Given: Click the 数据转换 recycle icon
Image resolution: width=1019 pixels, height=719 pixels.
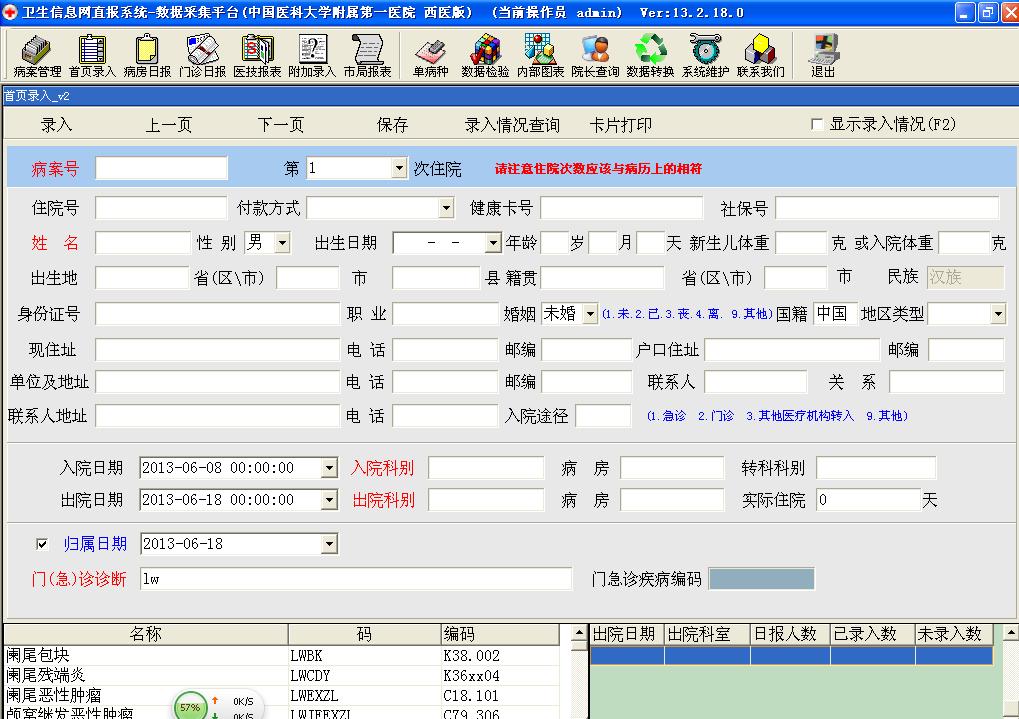Looking at the screenshot, I should pyautogui.click(x=650, y=55).
